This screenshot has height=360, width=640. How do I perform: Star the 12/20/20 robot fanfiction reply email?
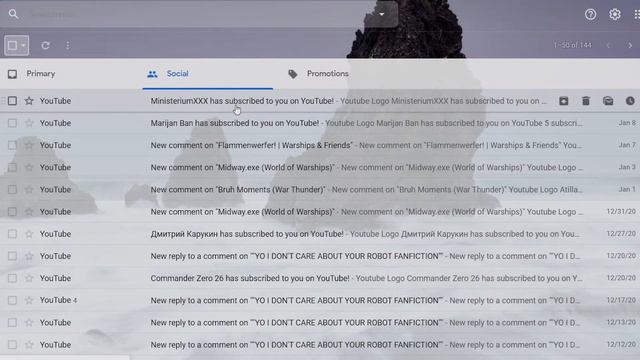pos(29,256)
